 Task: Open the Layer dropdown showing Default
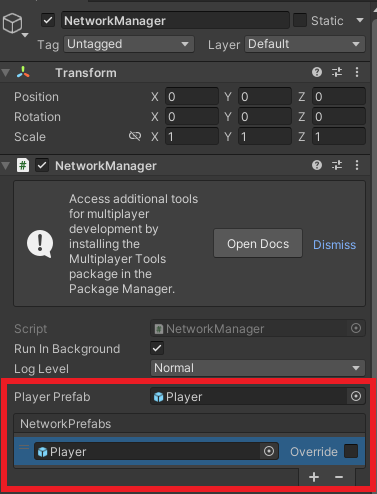point(305,44)
